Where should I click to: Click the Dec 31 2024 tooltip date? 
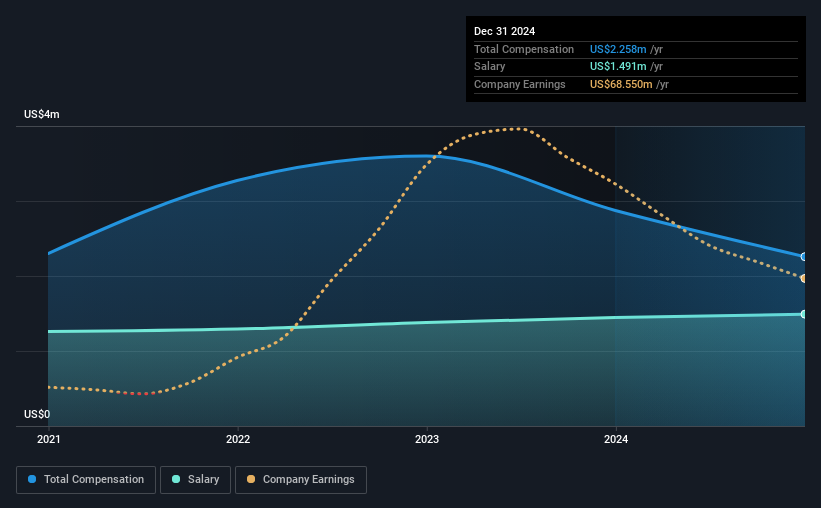[505, 31]
